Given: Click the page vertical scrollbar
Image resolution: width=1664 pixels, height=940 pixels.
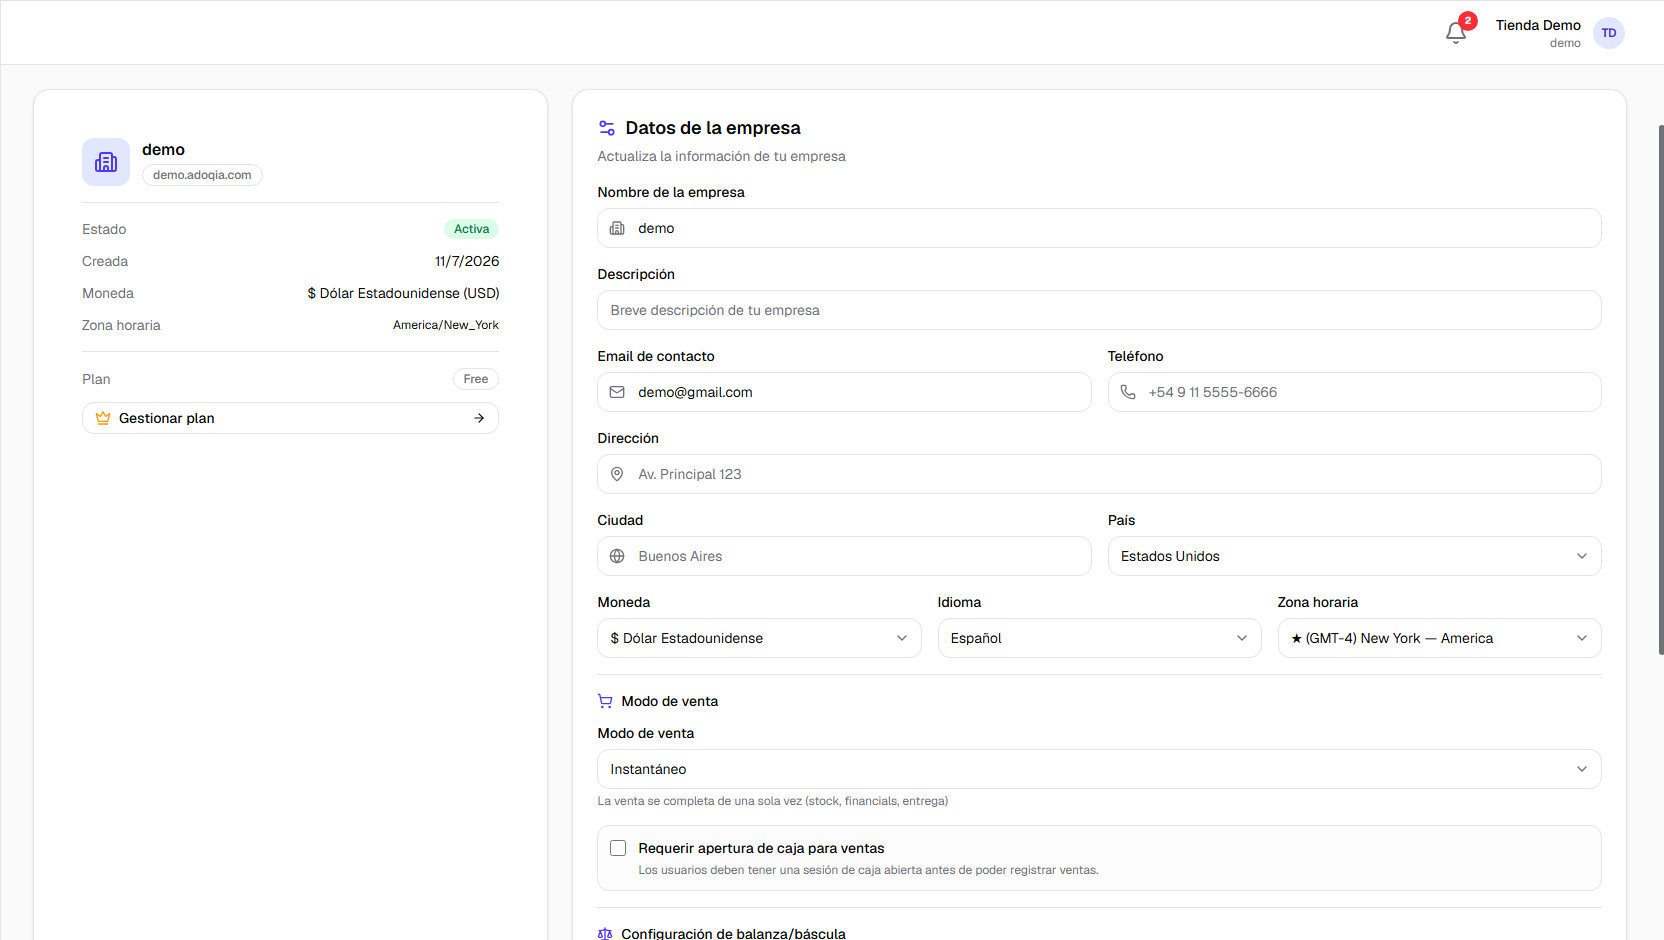Looking at the screenshot, I should pyautogui.click(x=1661, y=390).
